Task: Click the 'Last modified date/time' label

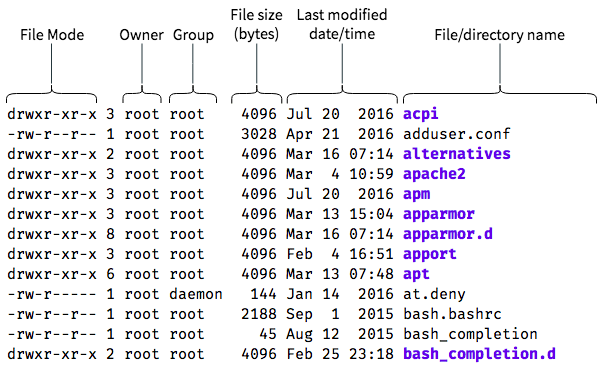Action: click(x=342, y=24)
